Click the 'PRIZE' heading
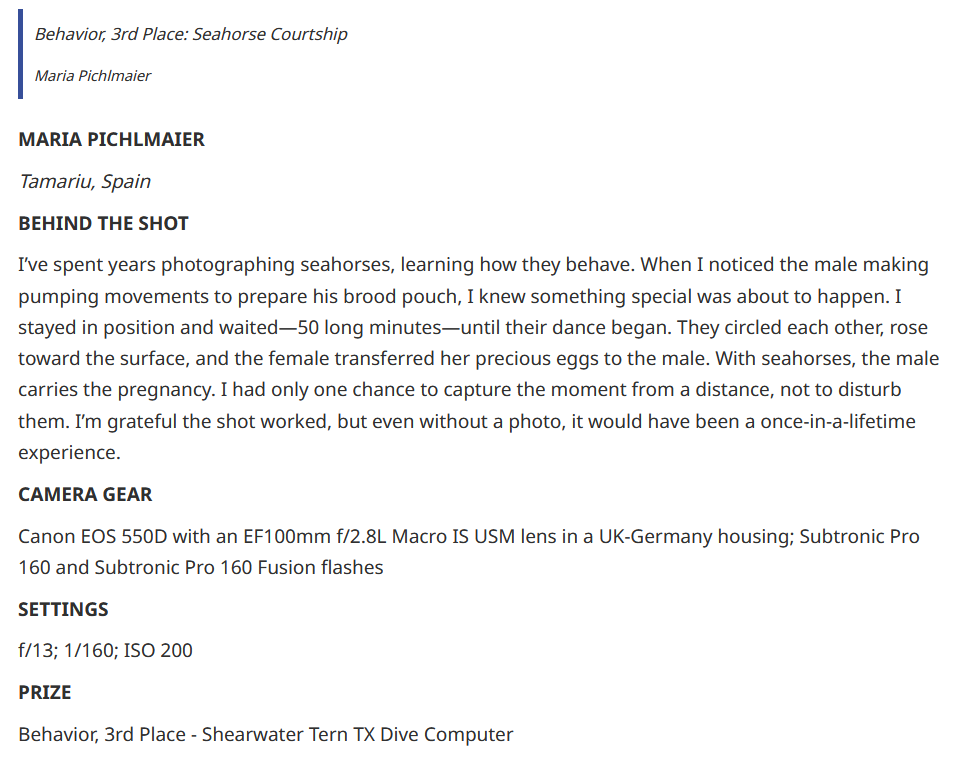Image resolution: width=959 pixels, height=763 pixels. pyautogui.click(x=45, y=693)
